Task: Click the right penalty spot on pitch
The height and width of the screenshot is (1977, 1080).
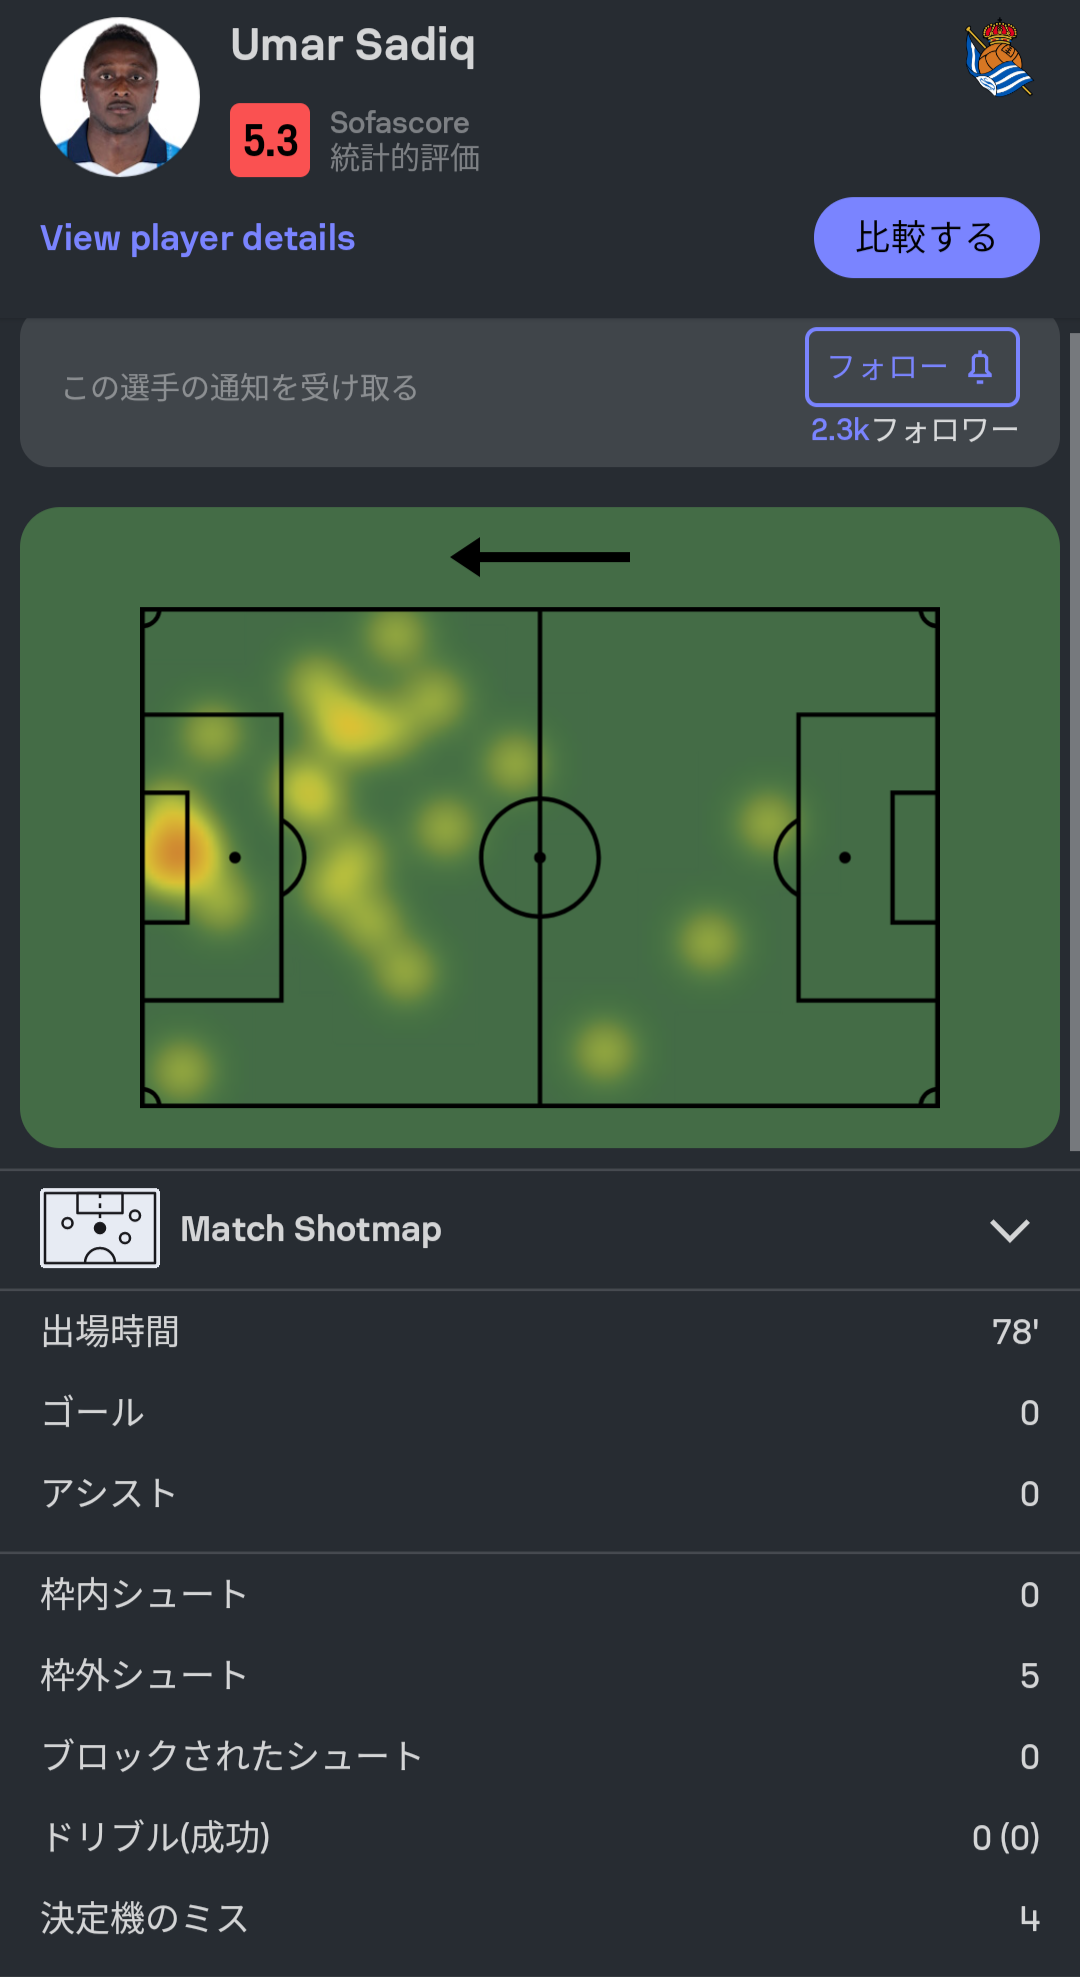Action: pos(845,857)
